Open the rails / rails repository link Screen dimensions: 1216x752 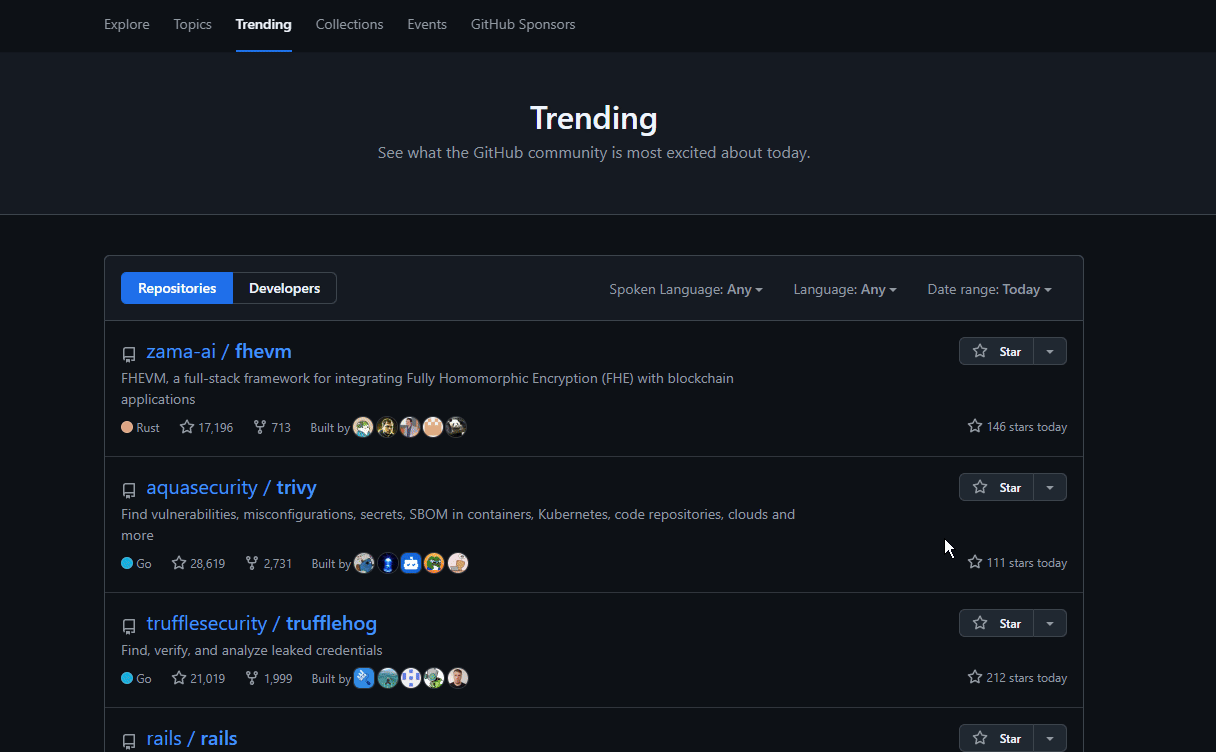click(192, 738)
